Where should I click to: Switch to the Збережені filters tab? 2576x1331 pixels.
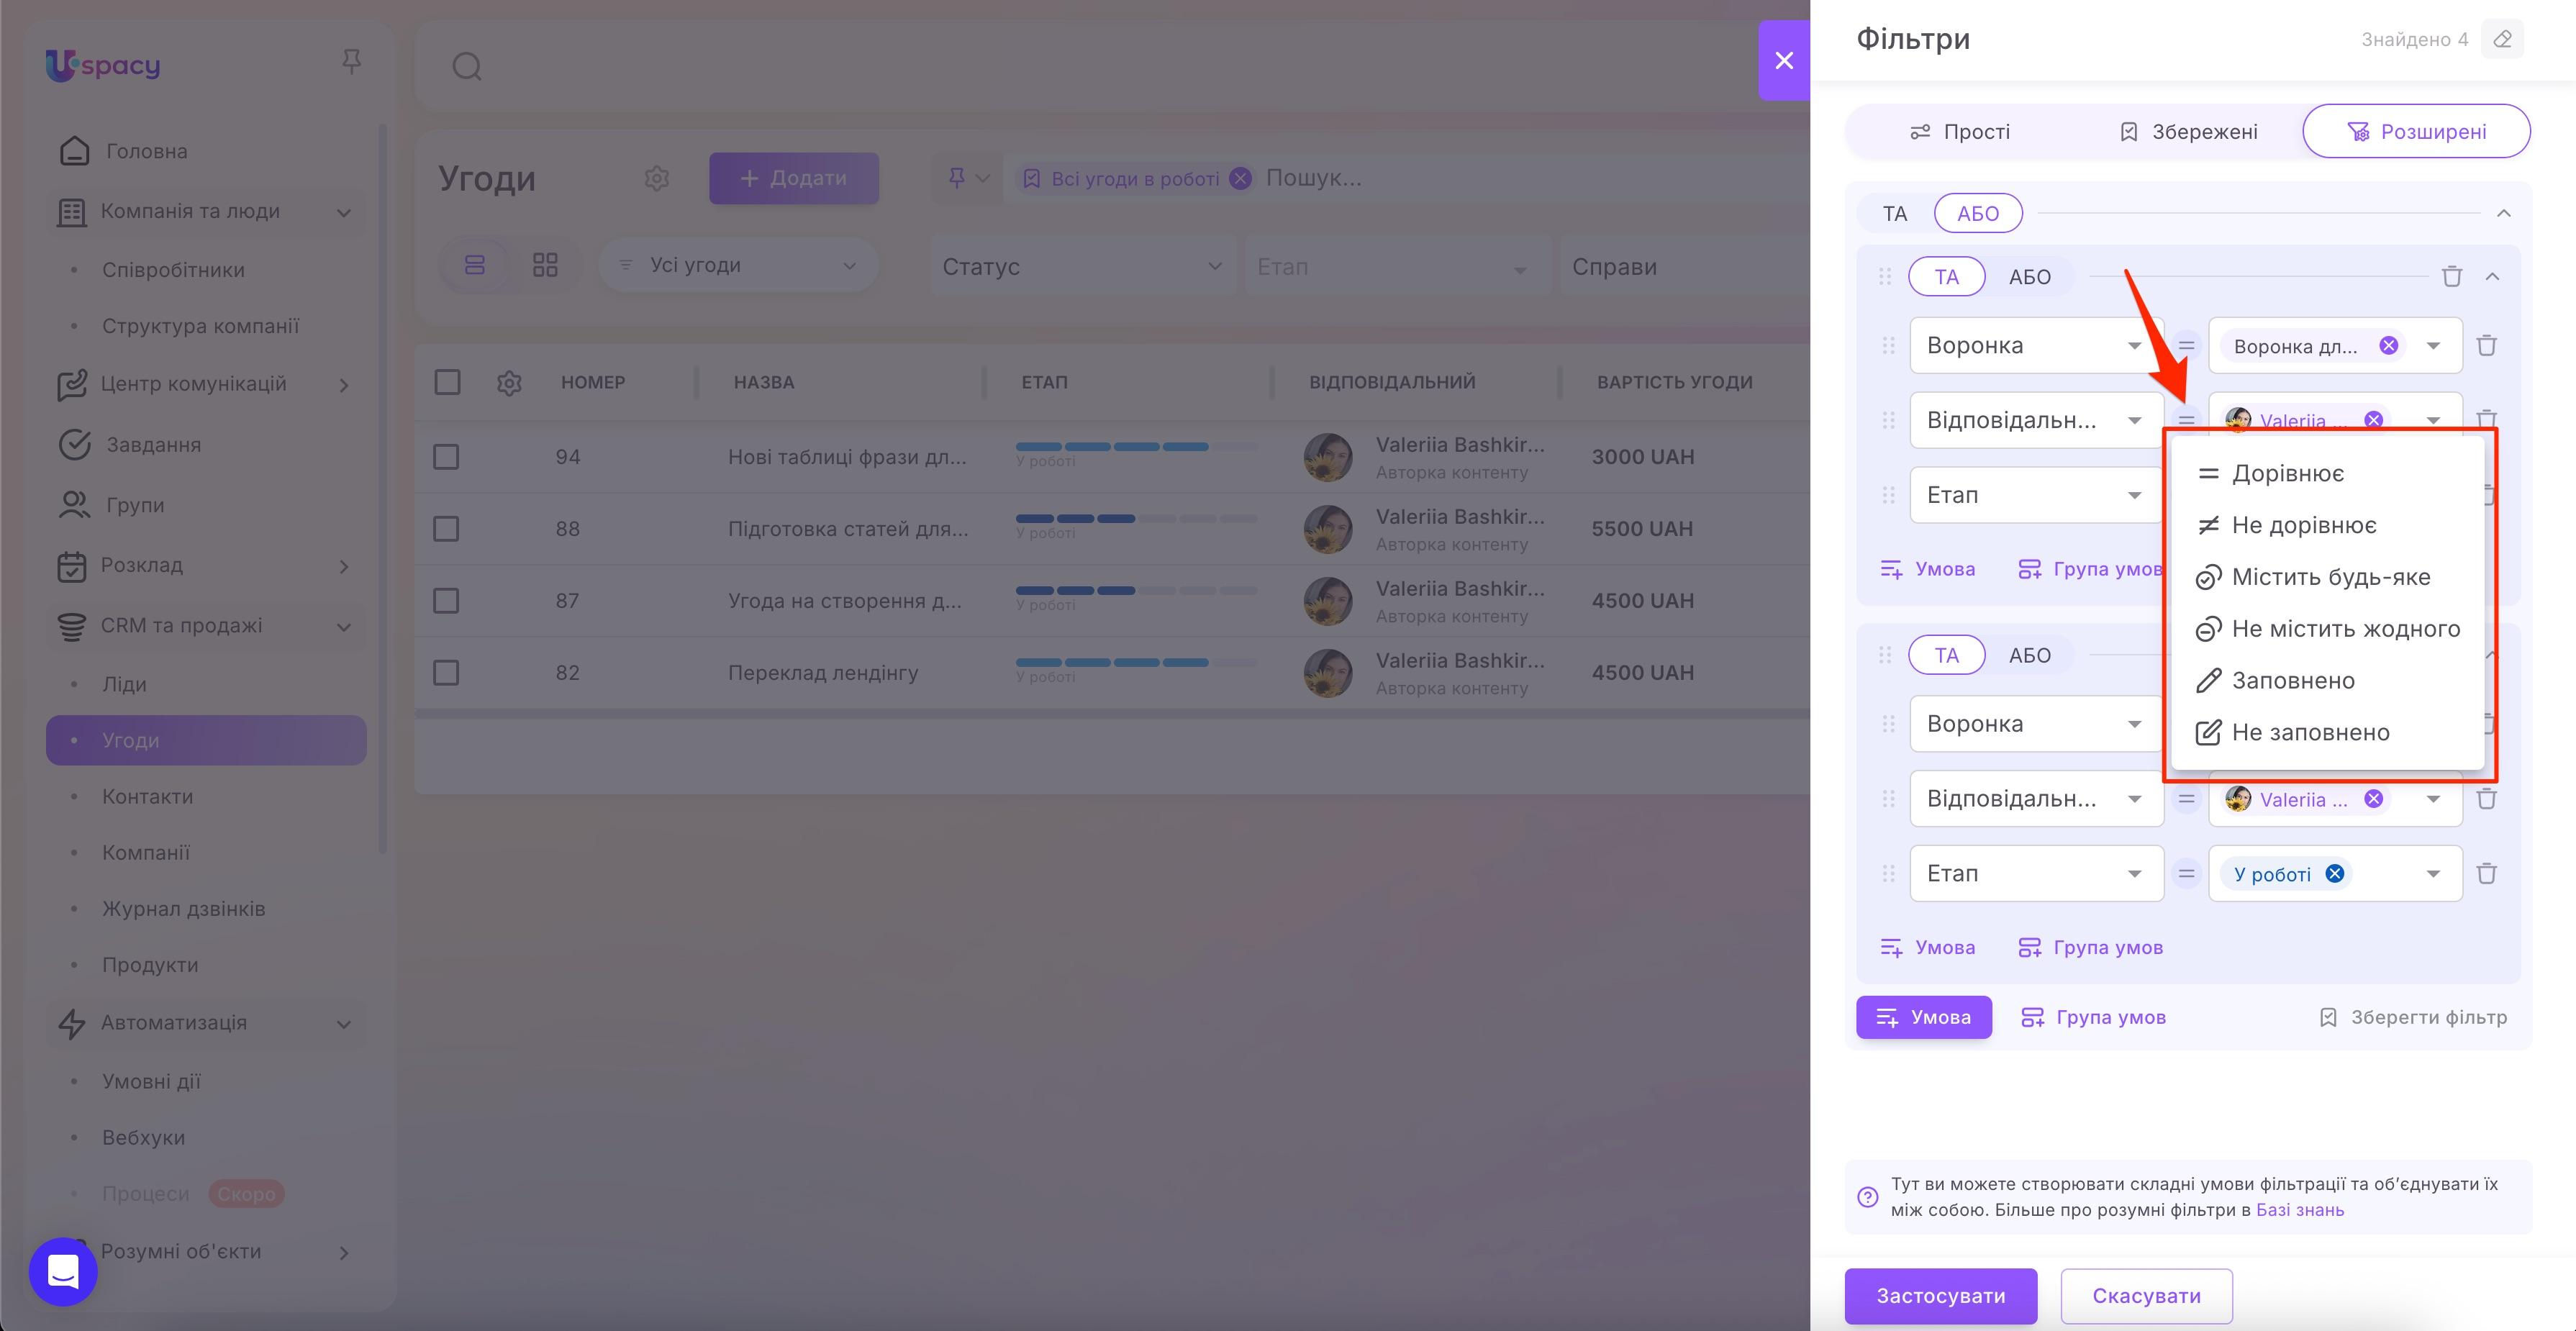pyautogui.click(x=2188, y=131)
